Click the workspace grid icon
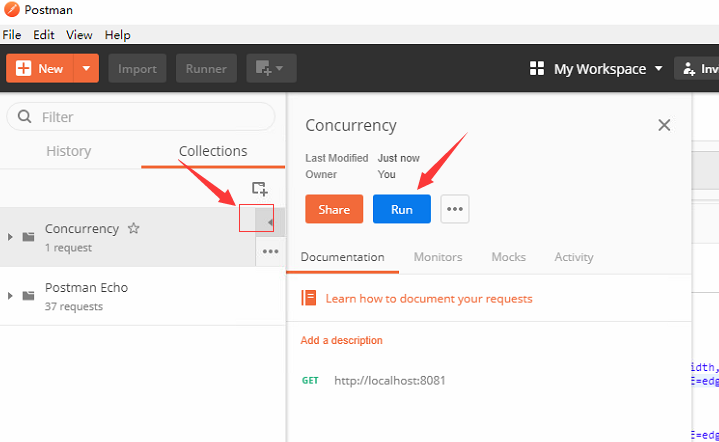Viewport: 719px width, 442px height. [537, 69]
